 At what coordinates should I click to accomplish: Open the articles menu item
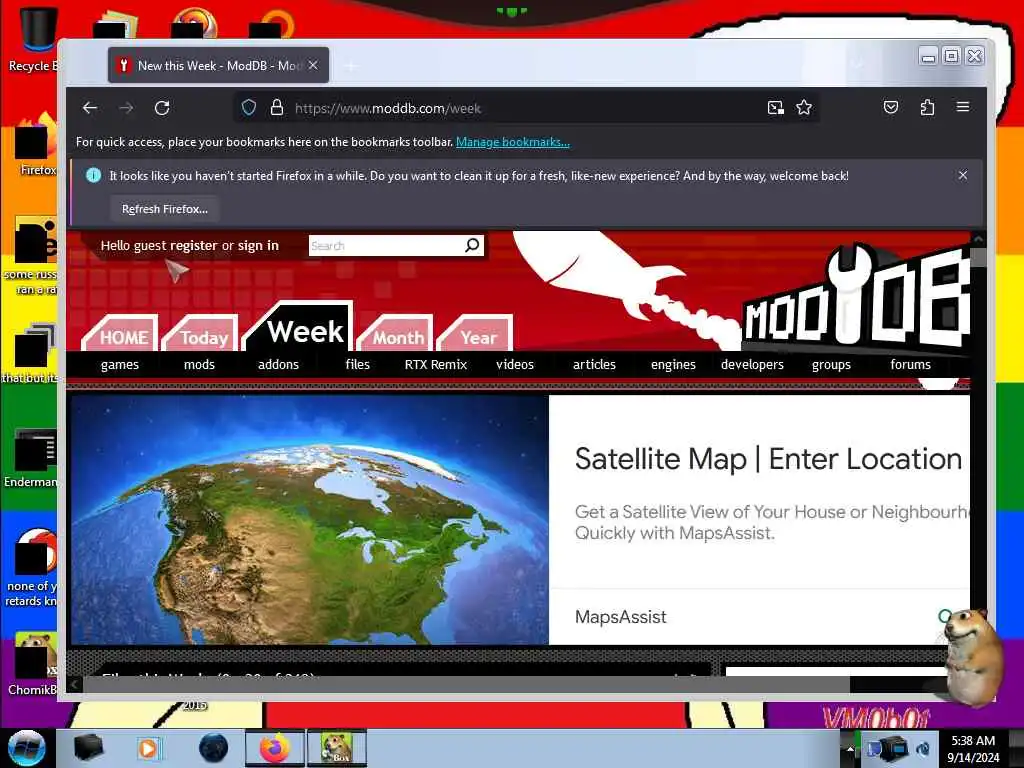coord(594,364)
